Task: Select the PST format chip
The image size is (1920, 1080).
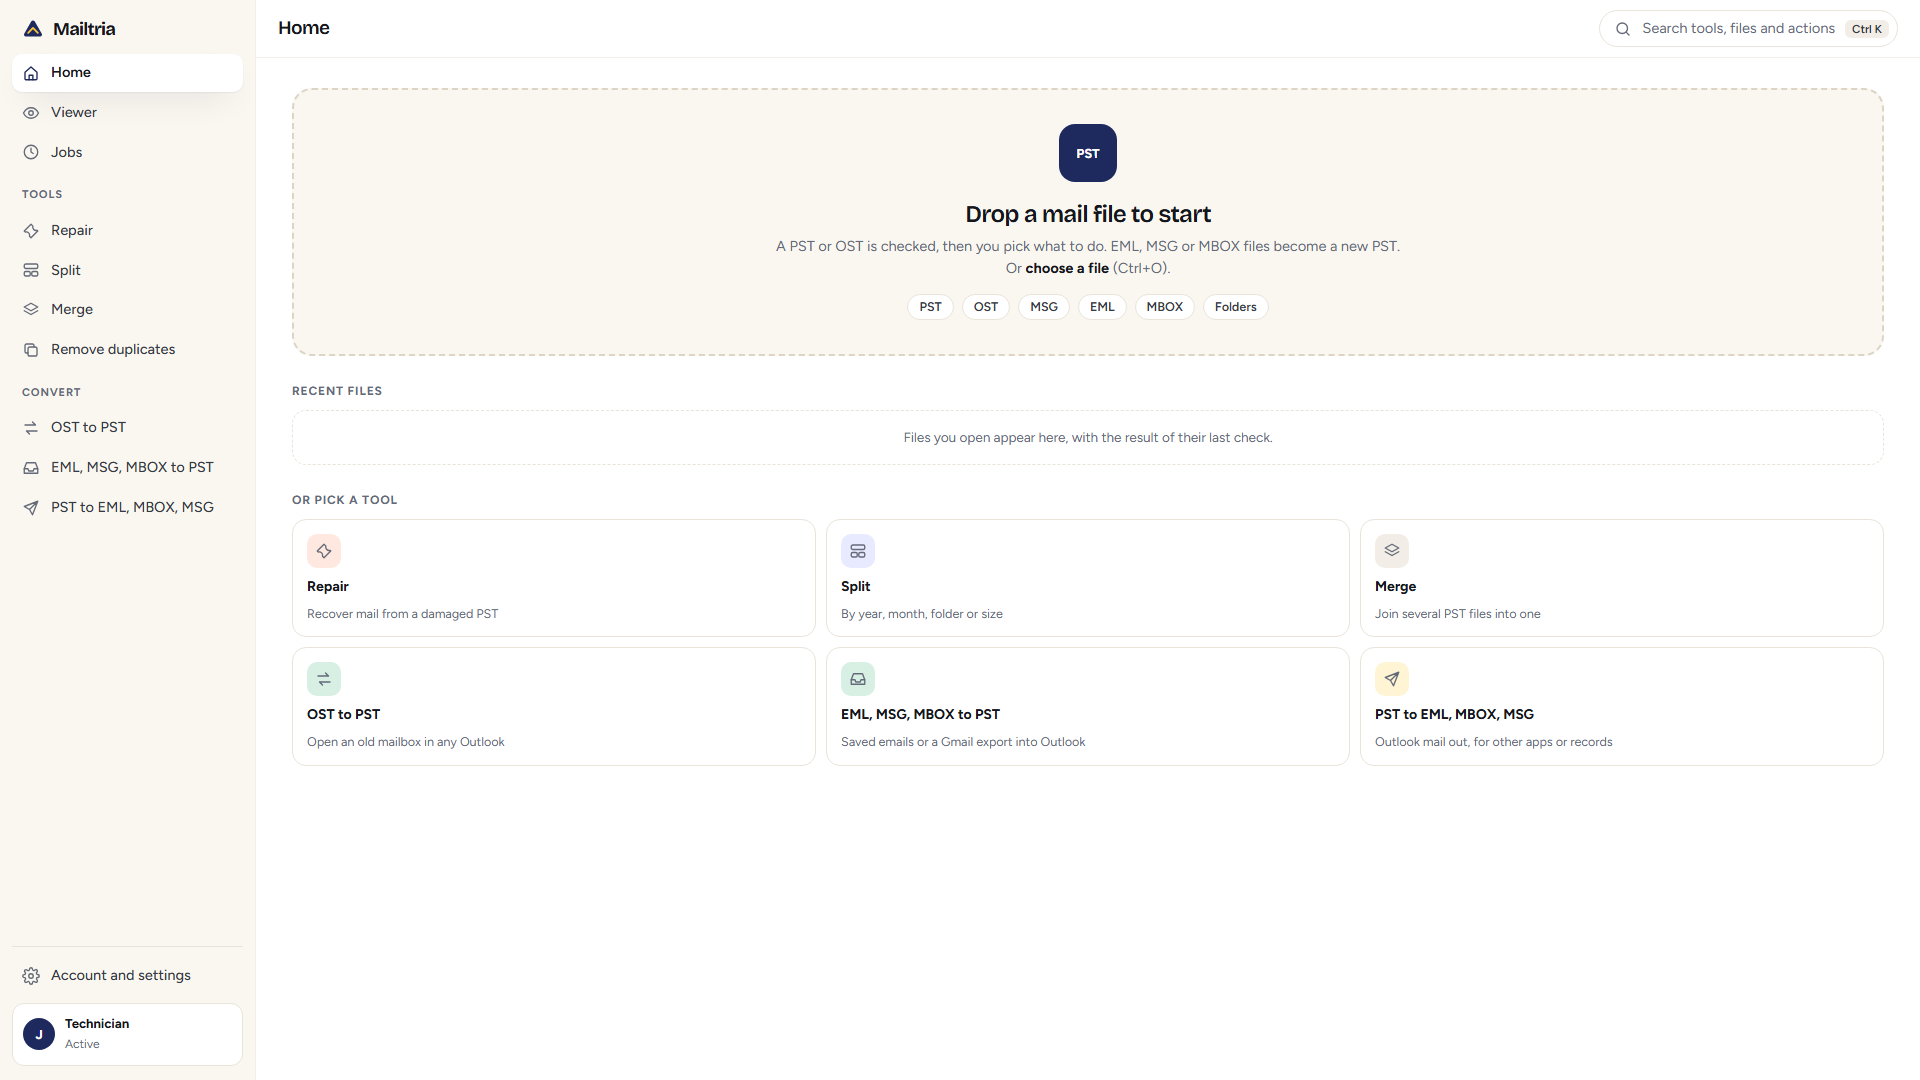Action: 931,307
